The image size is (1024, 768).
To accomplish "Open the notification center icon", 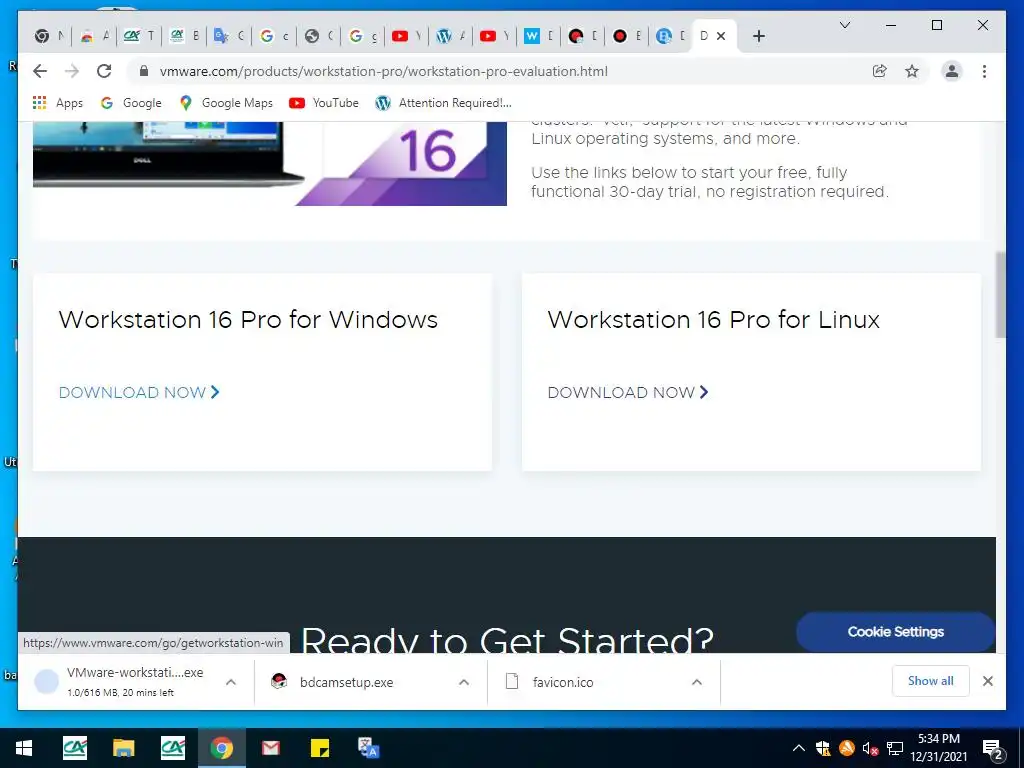I will (x=993, y=749).
